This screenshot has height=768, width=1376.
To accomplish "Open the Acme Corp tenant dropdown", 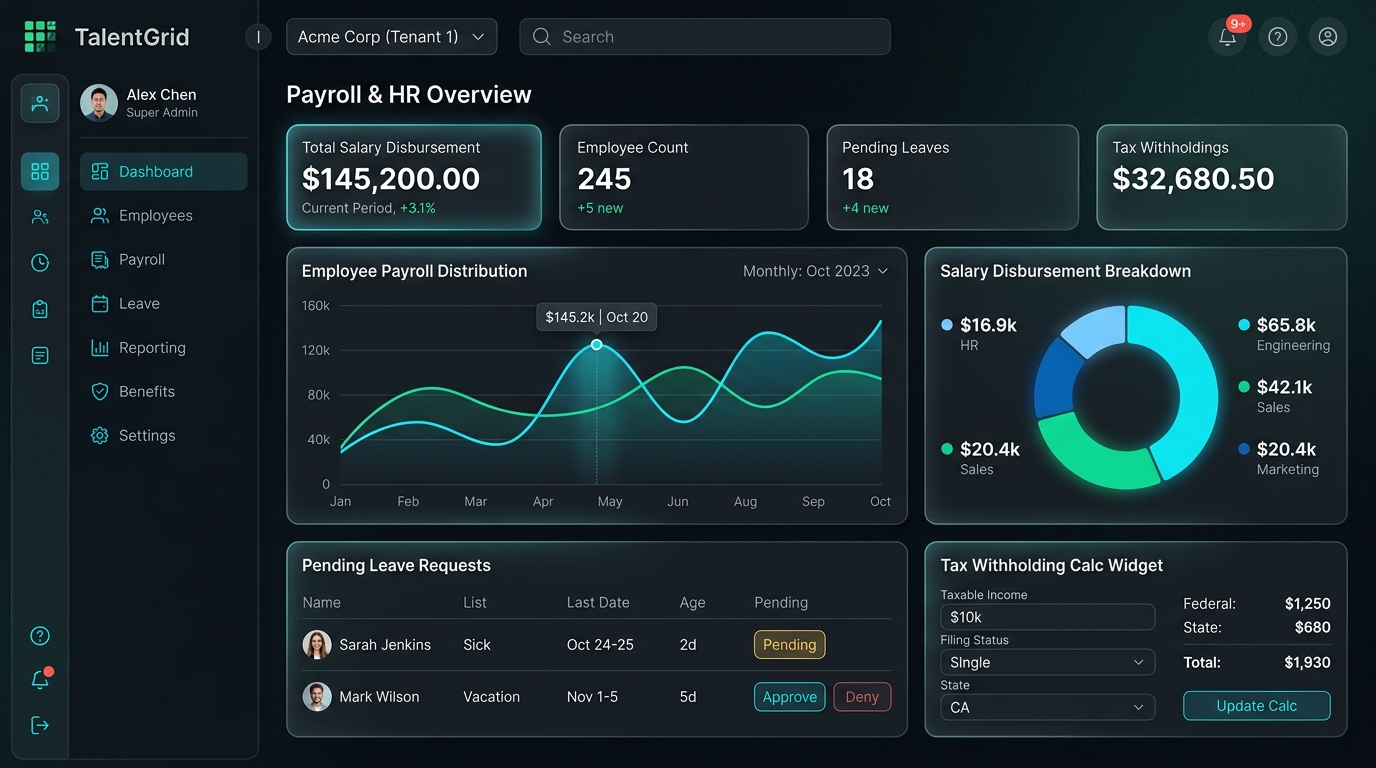I will [x=391, y=37].
